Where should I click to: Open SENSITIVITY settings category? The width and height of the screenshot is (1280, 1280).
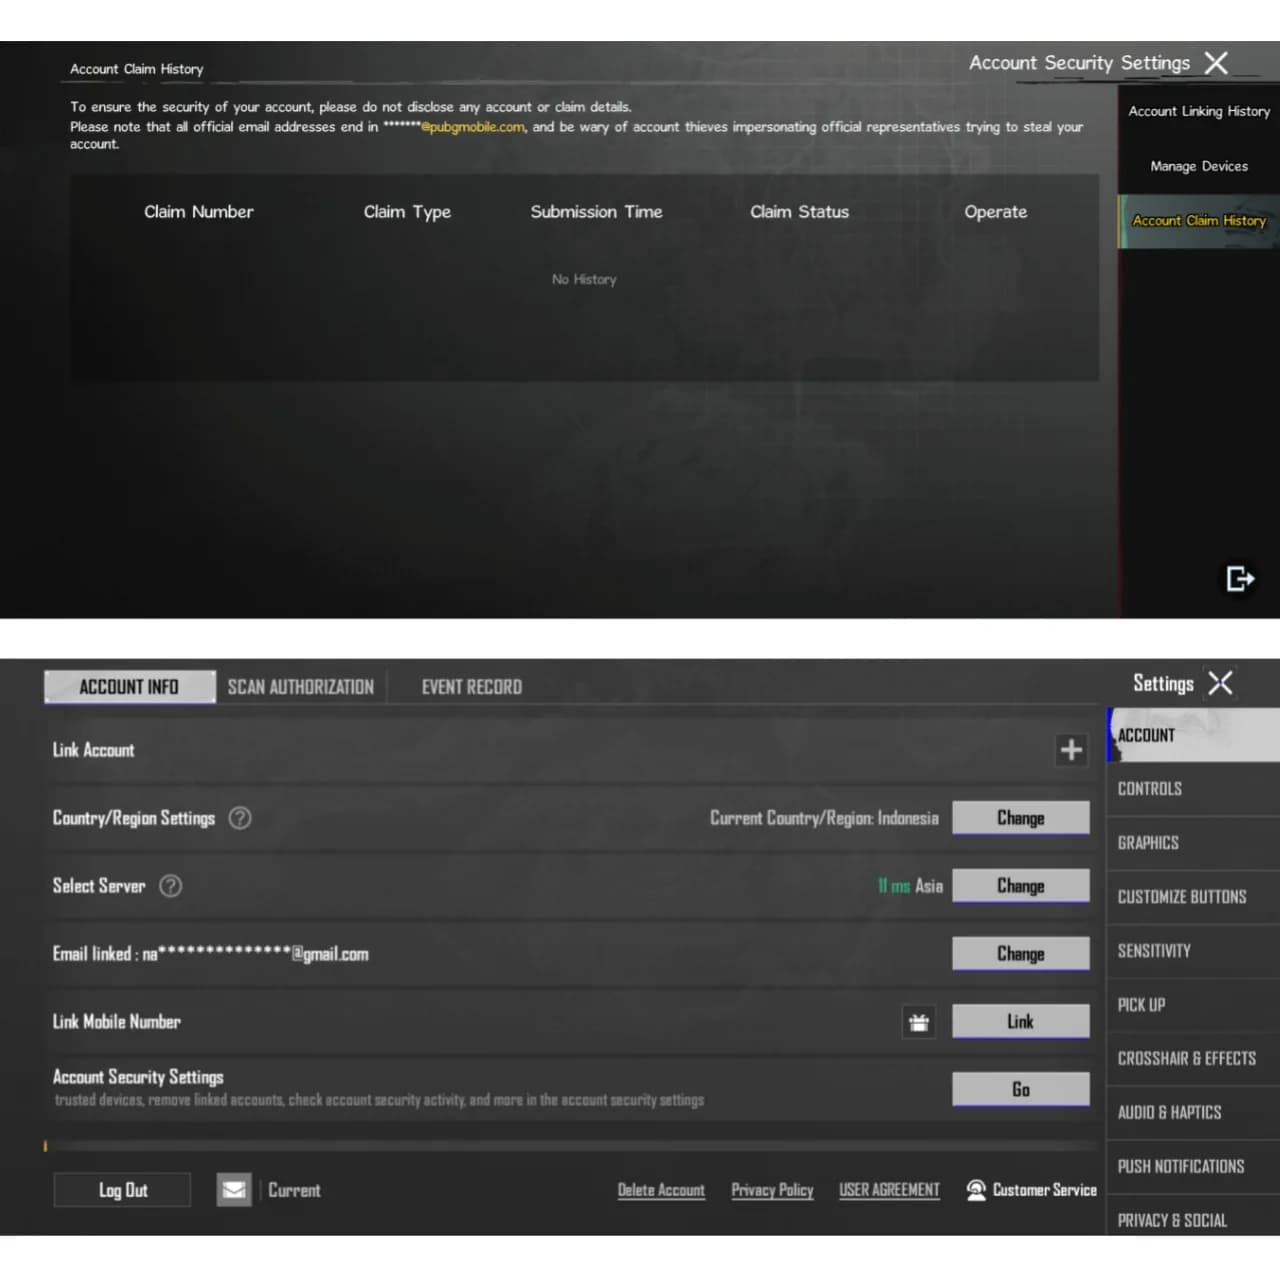pos(1193,951)
